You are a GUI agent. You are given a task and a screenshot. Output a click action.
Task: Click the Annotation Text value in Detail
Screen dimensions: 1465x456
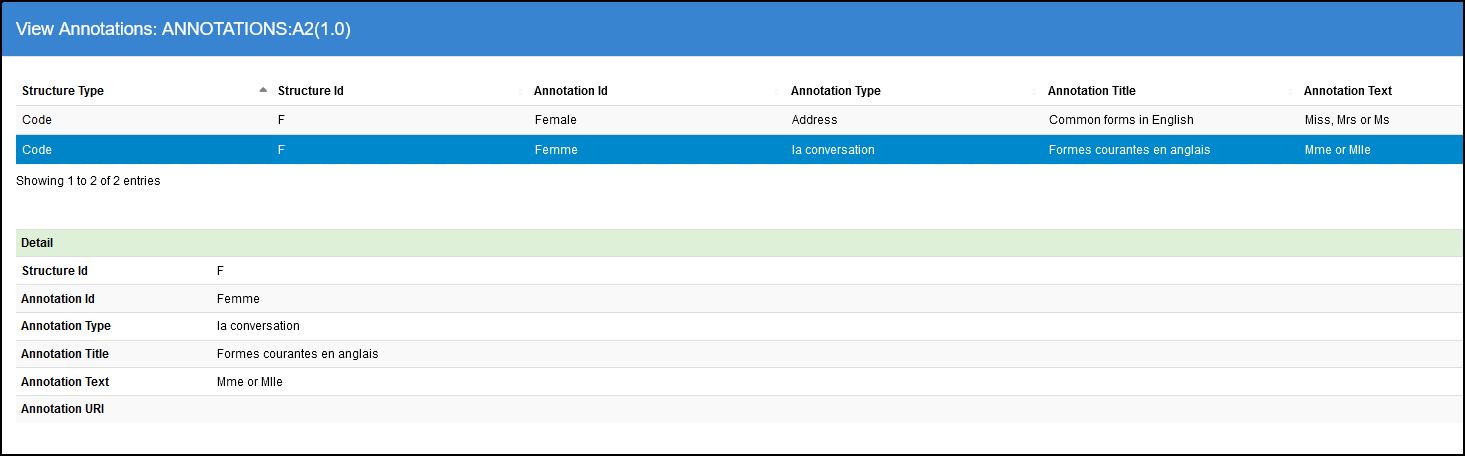[x=249, y=382]
